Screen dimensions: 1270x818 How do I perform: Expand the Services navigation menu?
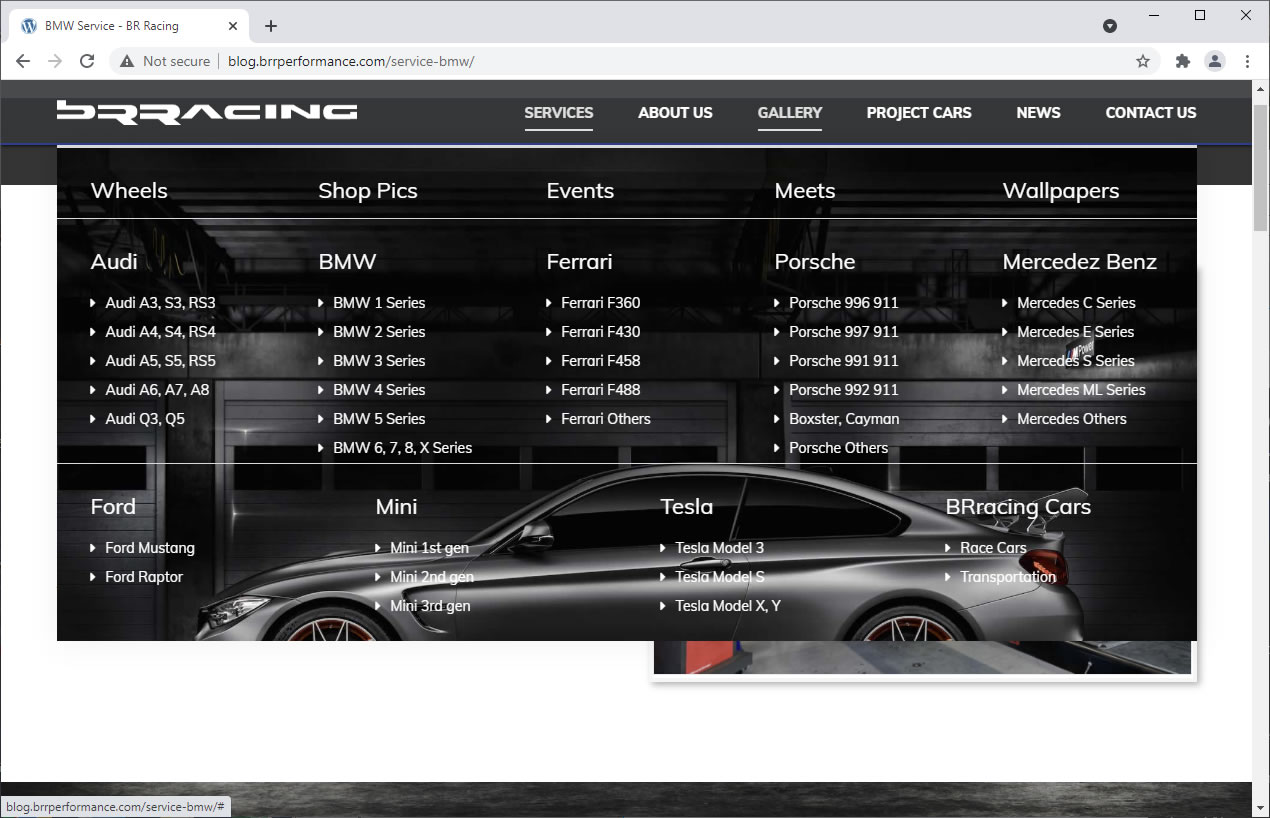pyautogui.click(x=558, y=113)
